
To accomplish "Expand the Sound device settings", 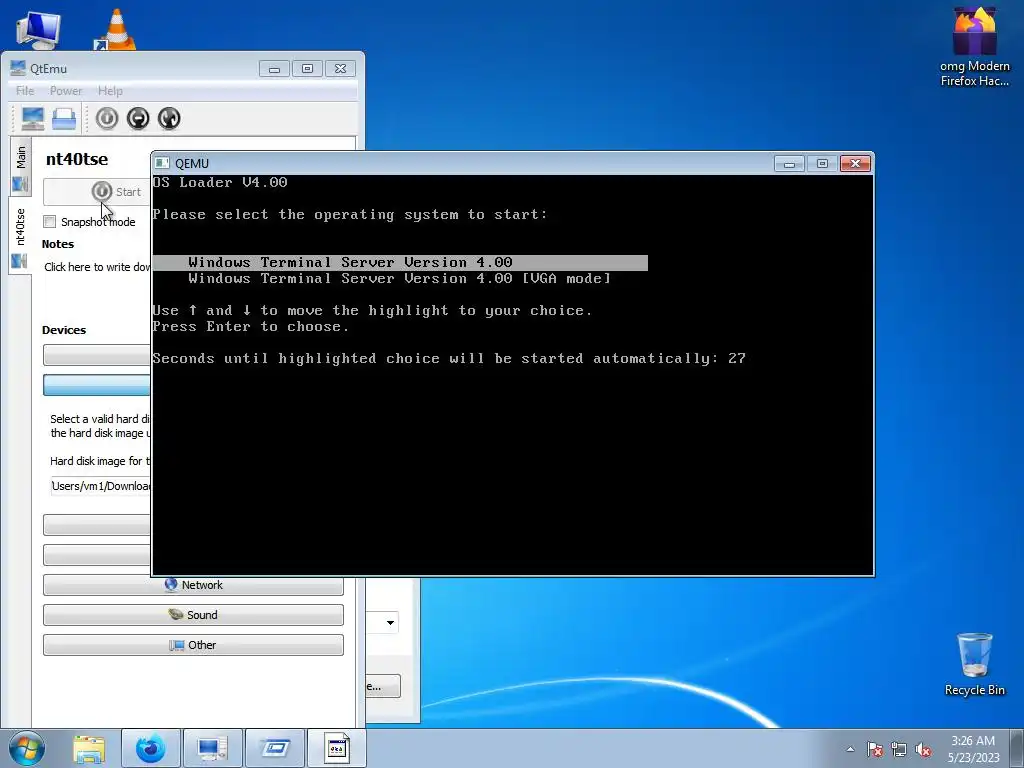I will tap(193, 615).
